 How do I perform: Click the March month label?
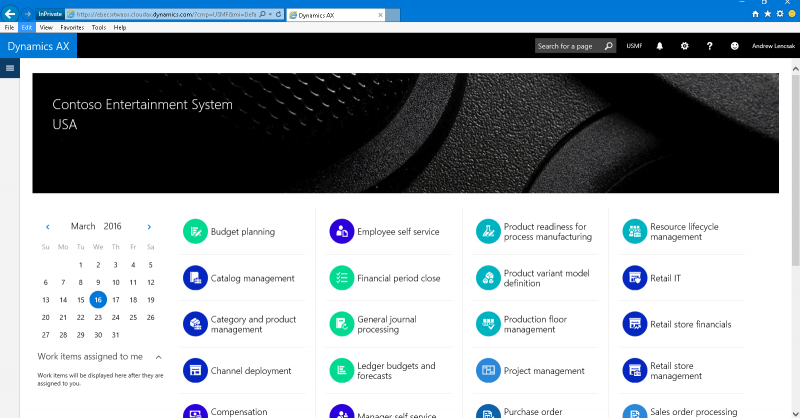(83, 226)
